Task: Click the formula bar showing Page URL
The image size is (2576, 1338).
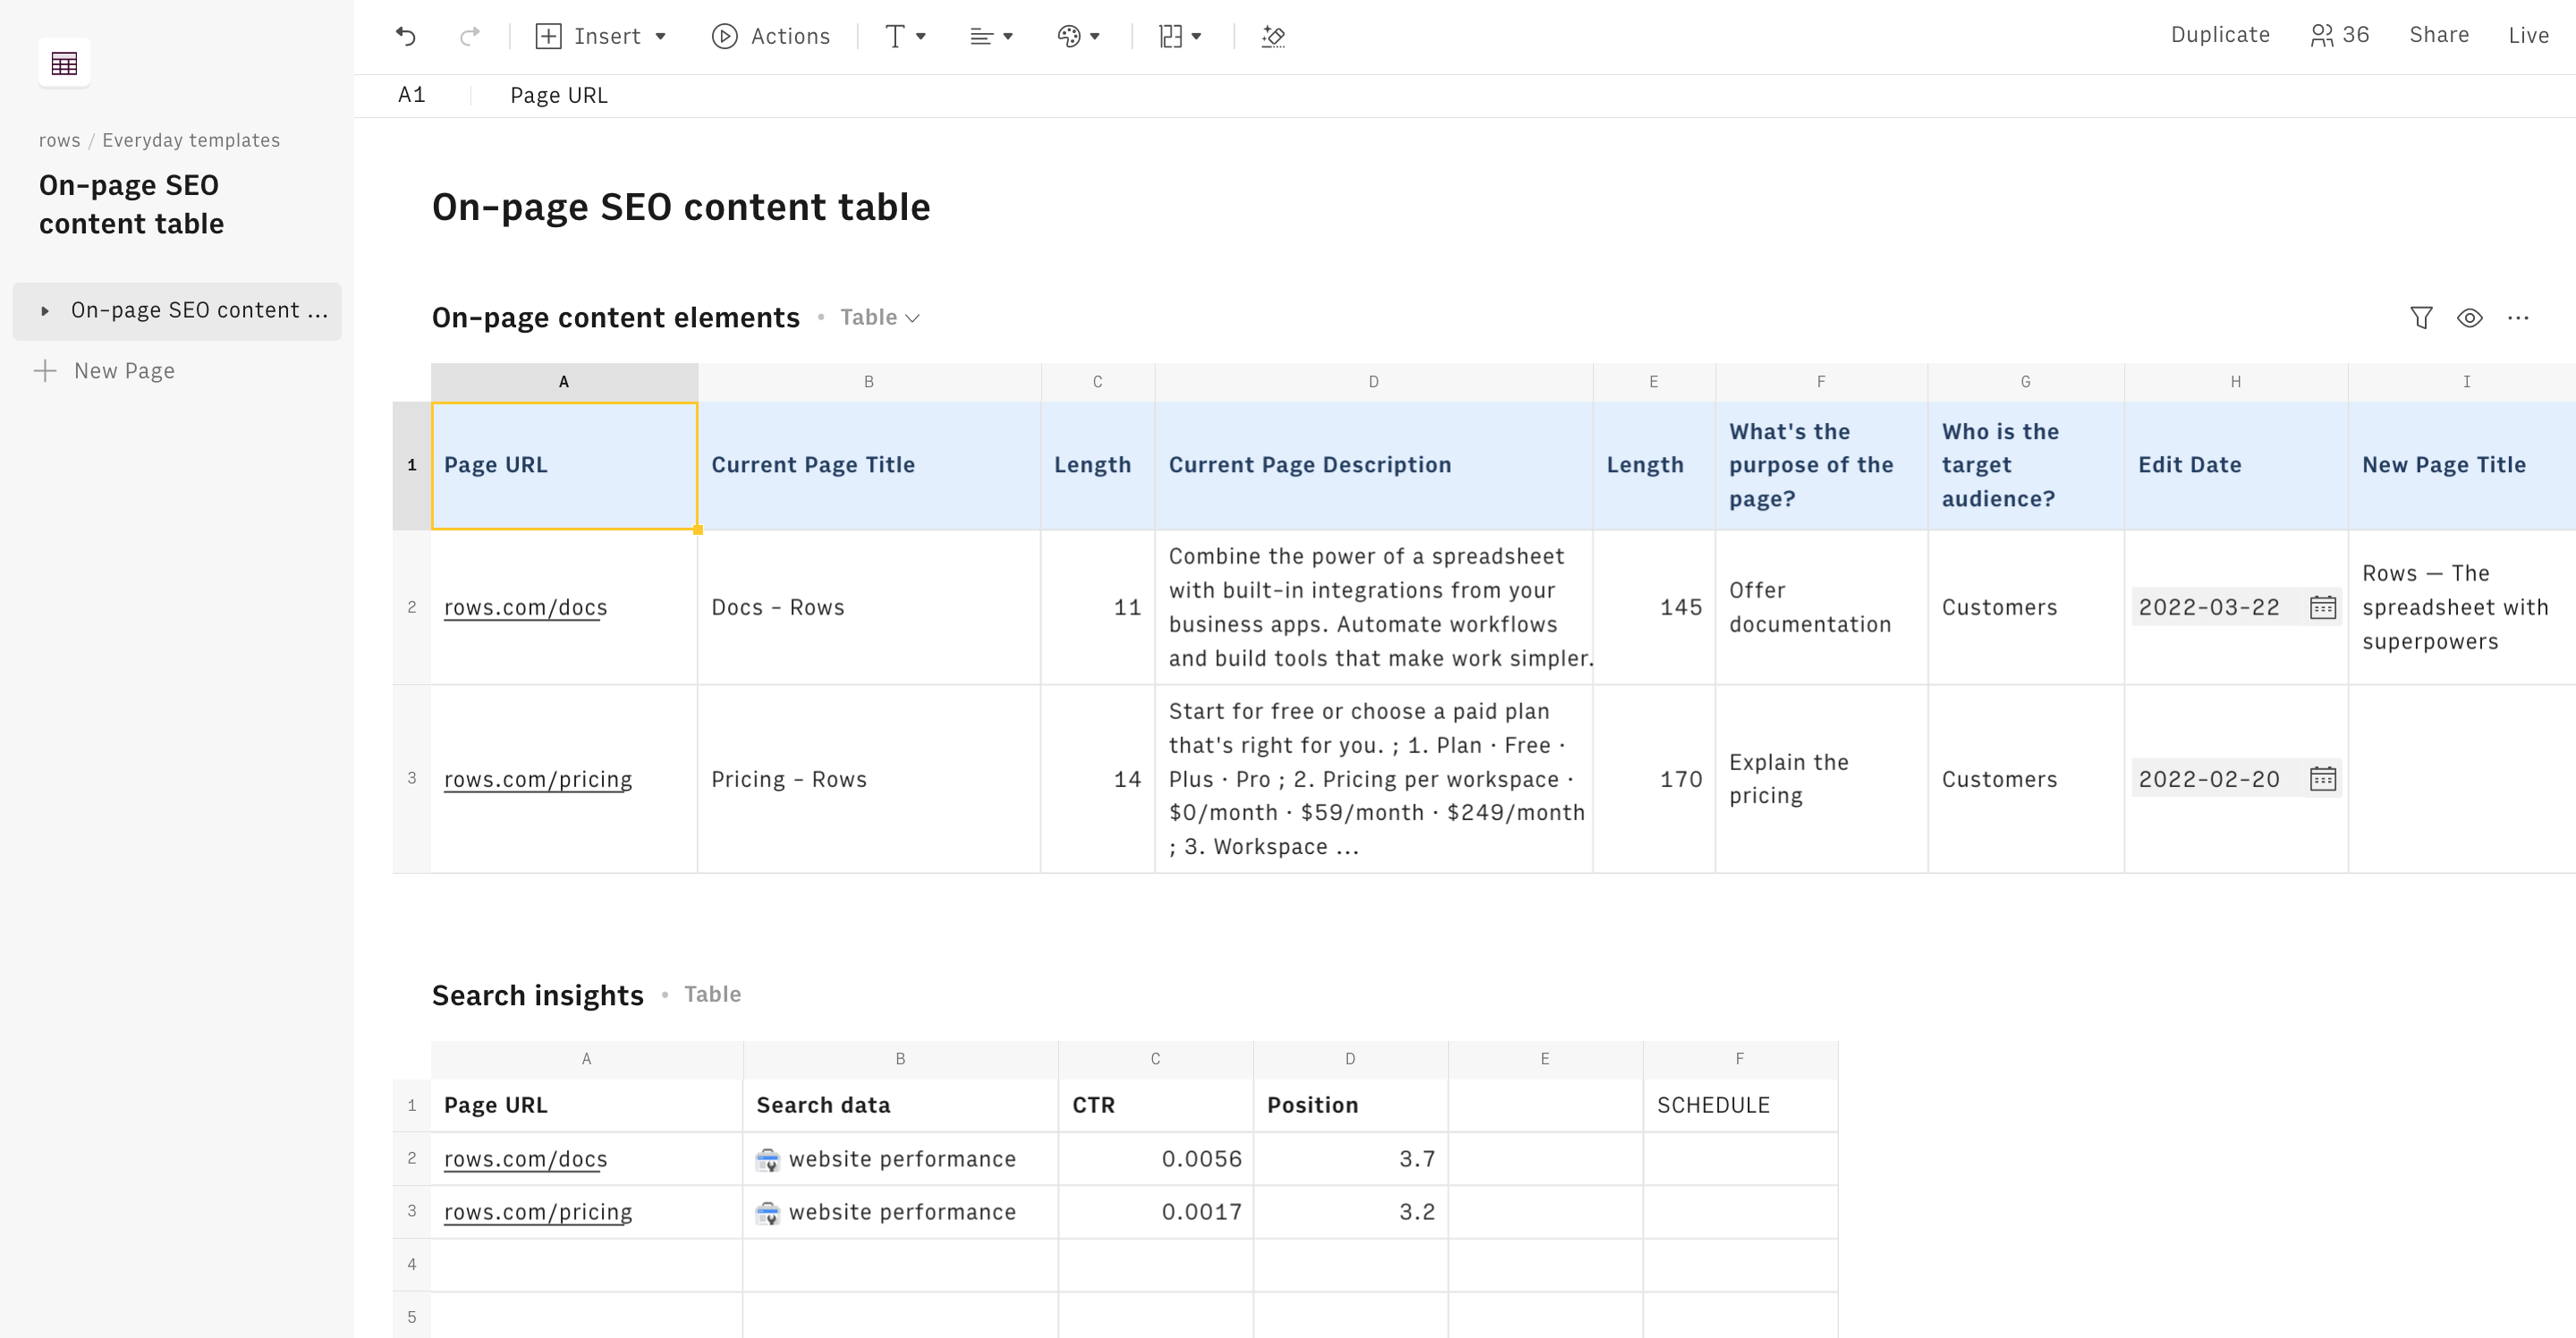Action: pos(558,95)
